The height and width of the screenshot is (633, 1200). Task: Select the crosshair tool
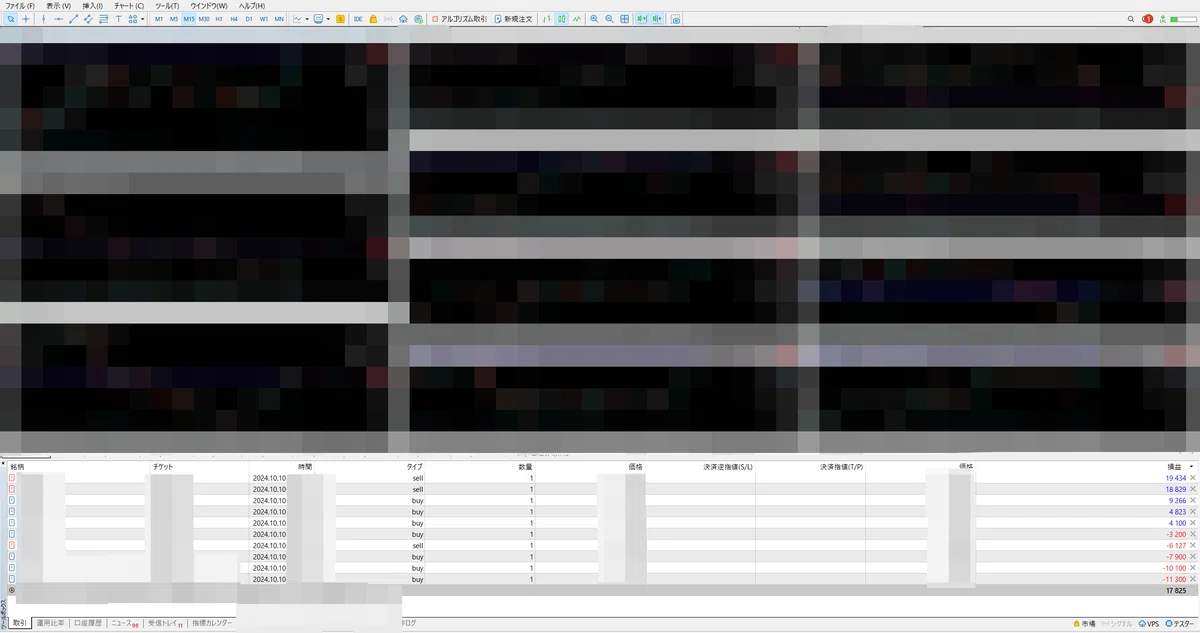pyautogui.click(x=25, y=19)
